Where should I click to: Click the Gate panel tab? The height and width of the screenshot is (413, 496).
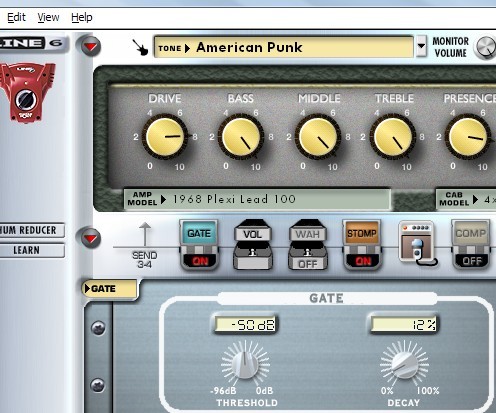pos(110,289)
